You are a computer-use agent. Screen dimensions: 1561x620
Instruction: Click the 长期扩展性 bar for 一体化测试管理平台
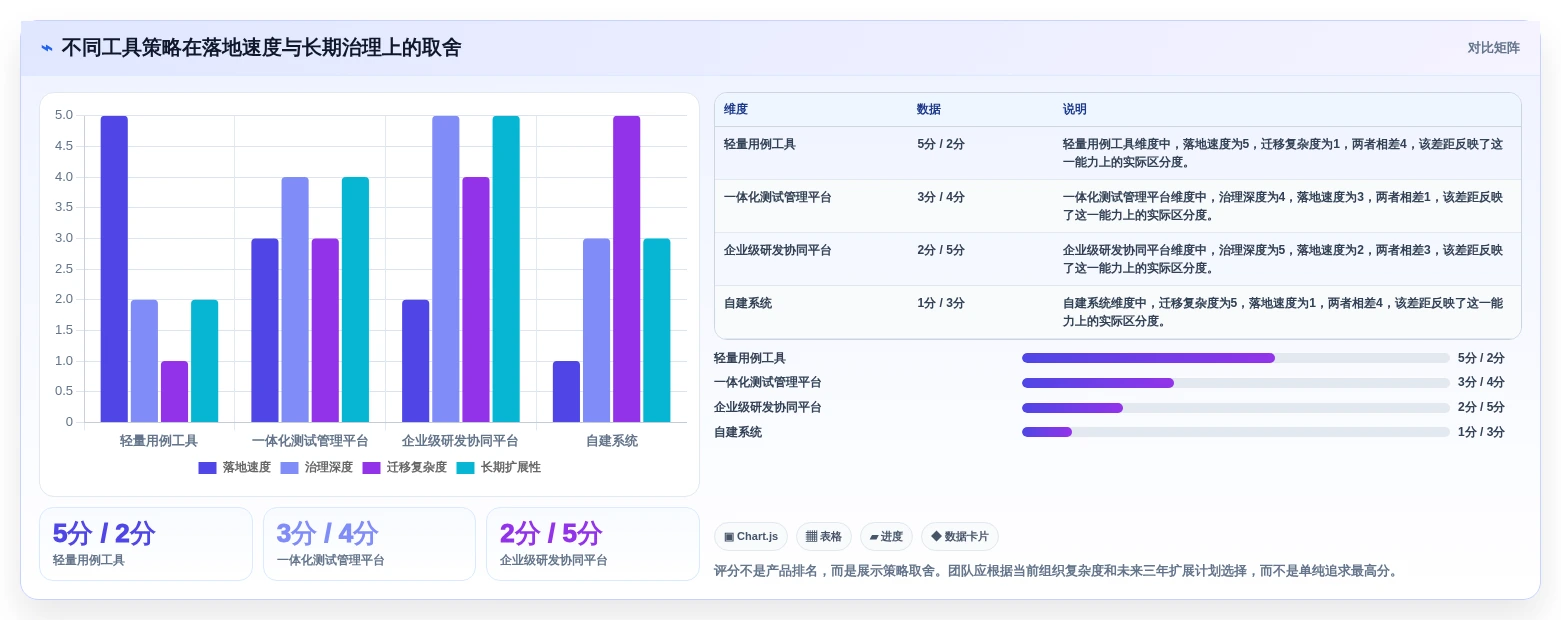[x=355, y=300]
